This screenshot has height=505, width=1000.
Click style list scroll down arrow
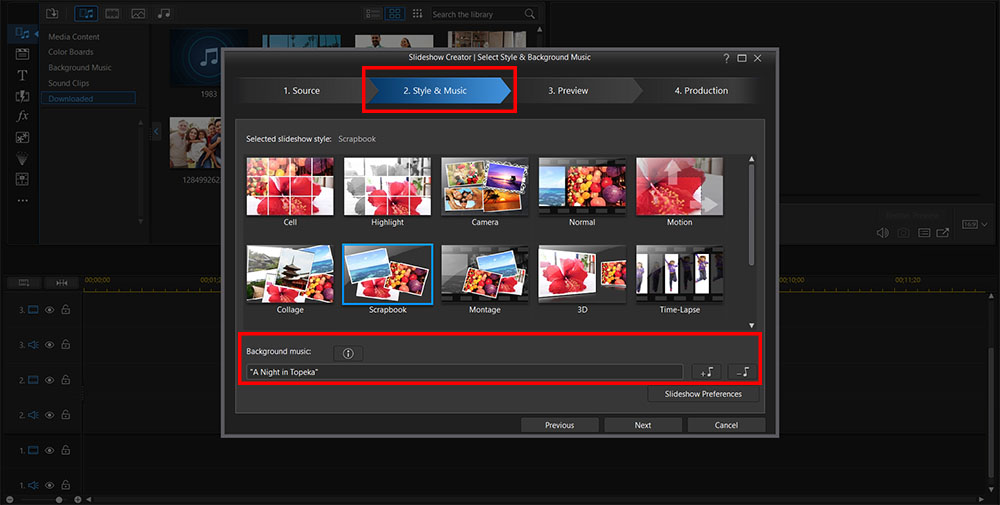point(751,325)
